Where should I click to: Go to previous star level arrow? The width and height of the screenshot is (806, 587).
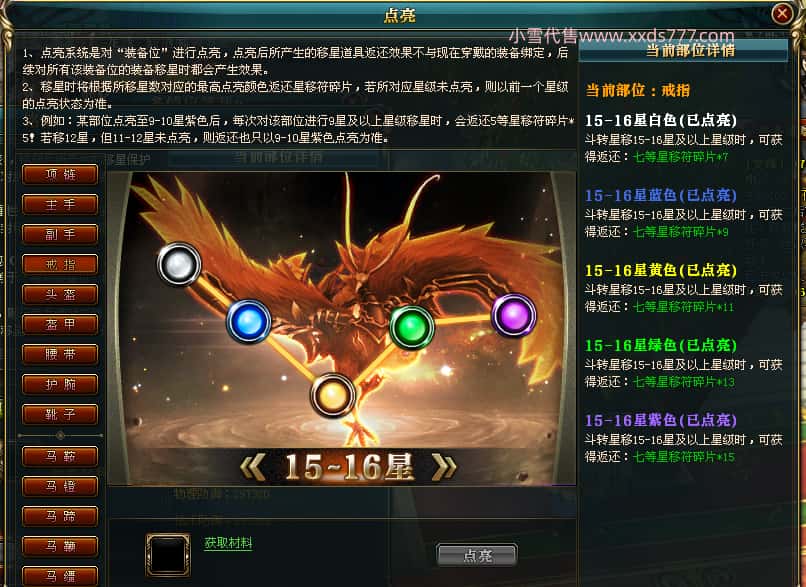253,467
